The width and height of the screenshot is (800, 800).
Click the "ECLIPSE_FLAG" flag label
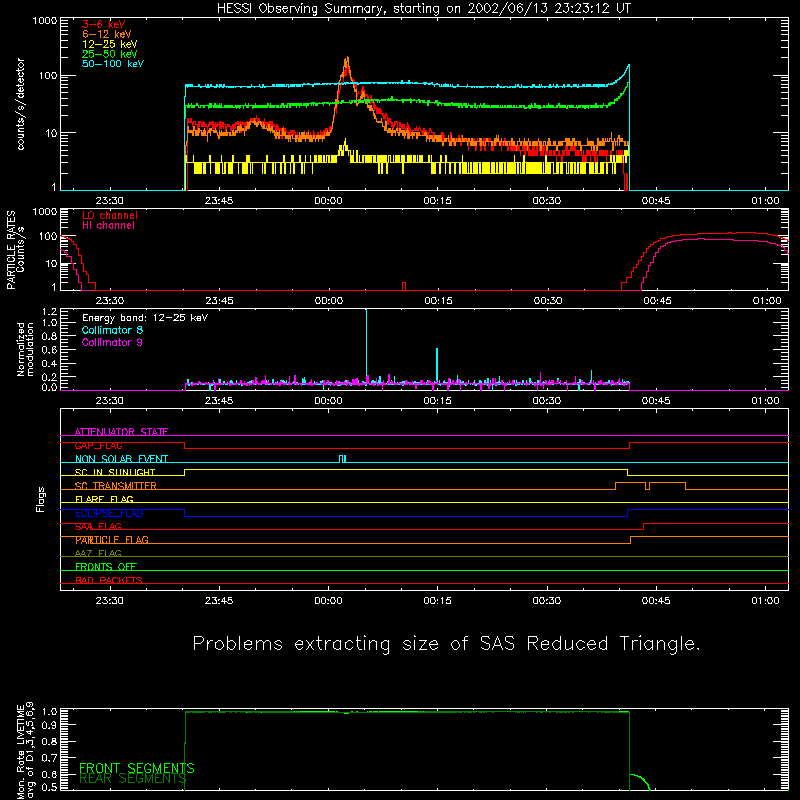coord(109,513)
